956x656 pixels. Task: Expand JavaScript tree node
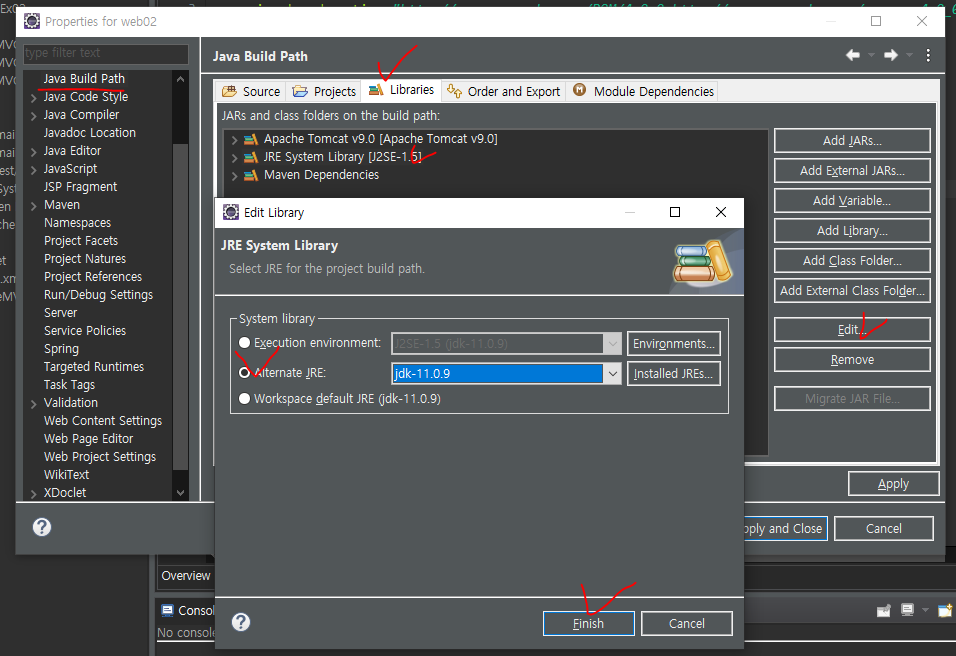point(34,169)
